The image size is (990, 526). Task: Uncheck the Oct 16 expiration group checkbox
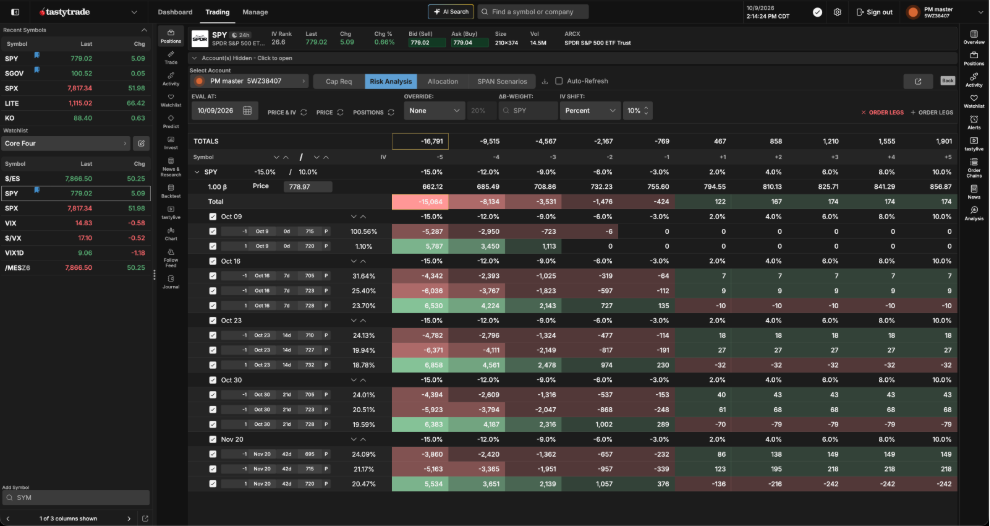tap(213, 261)
